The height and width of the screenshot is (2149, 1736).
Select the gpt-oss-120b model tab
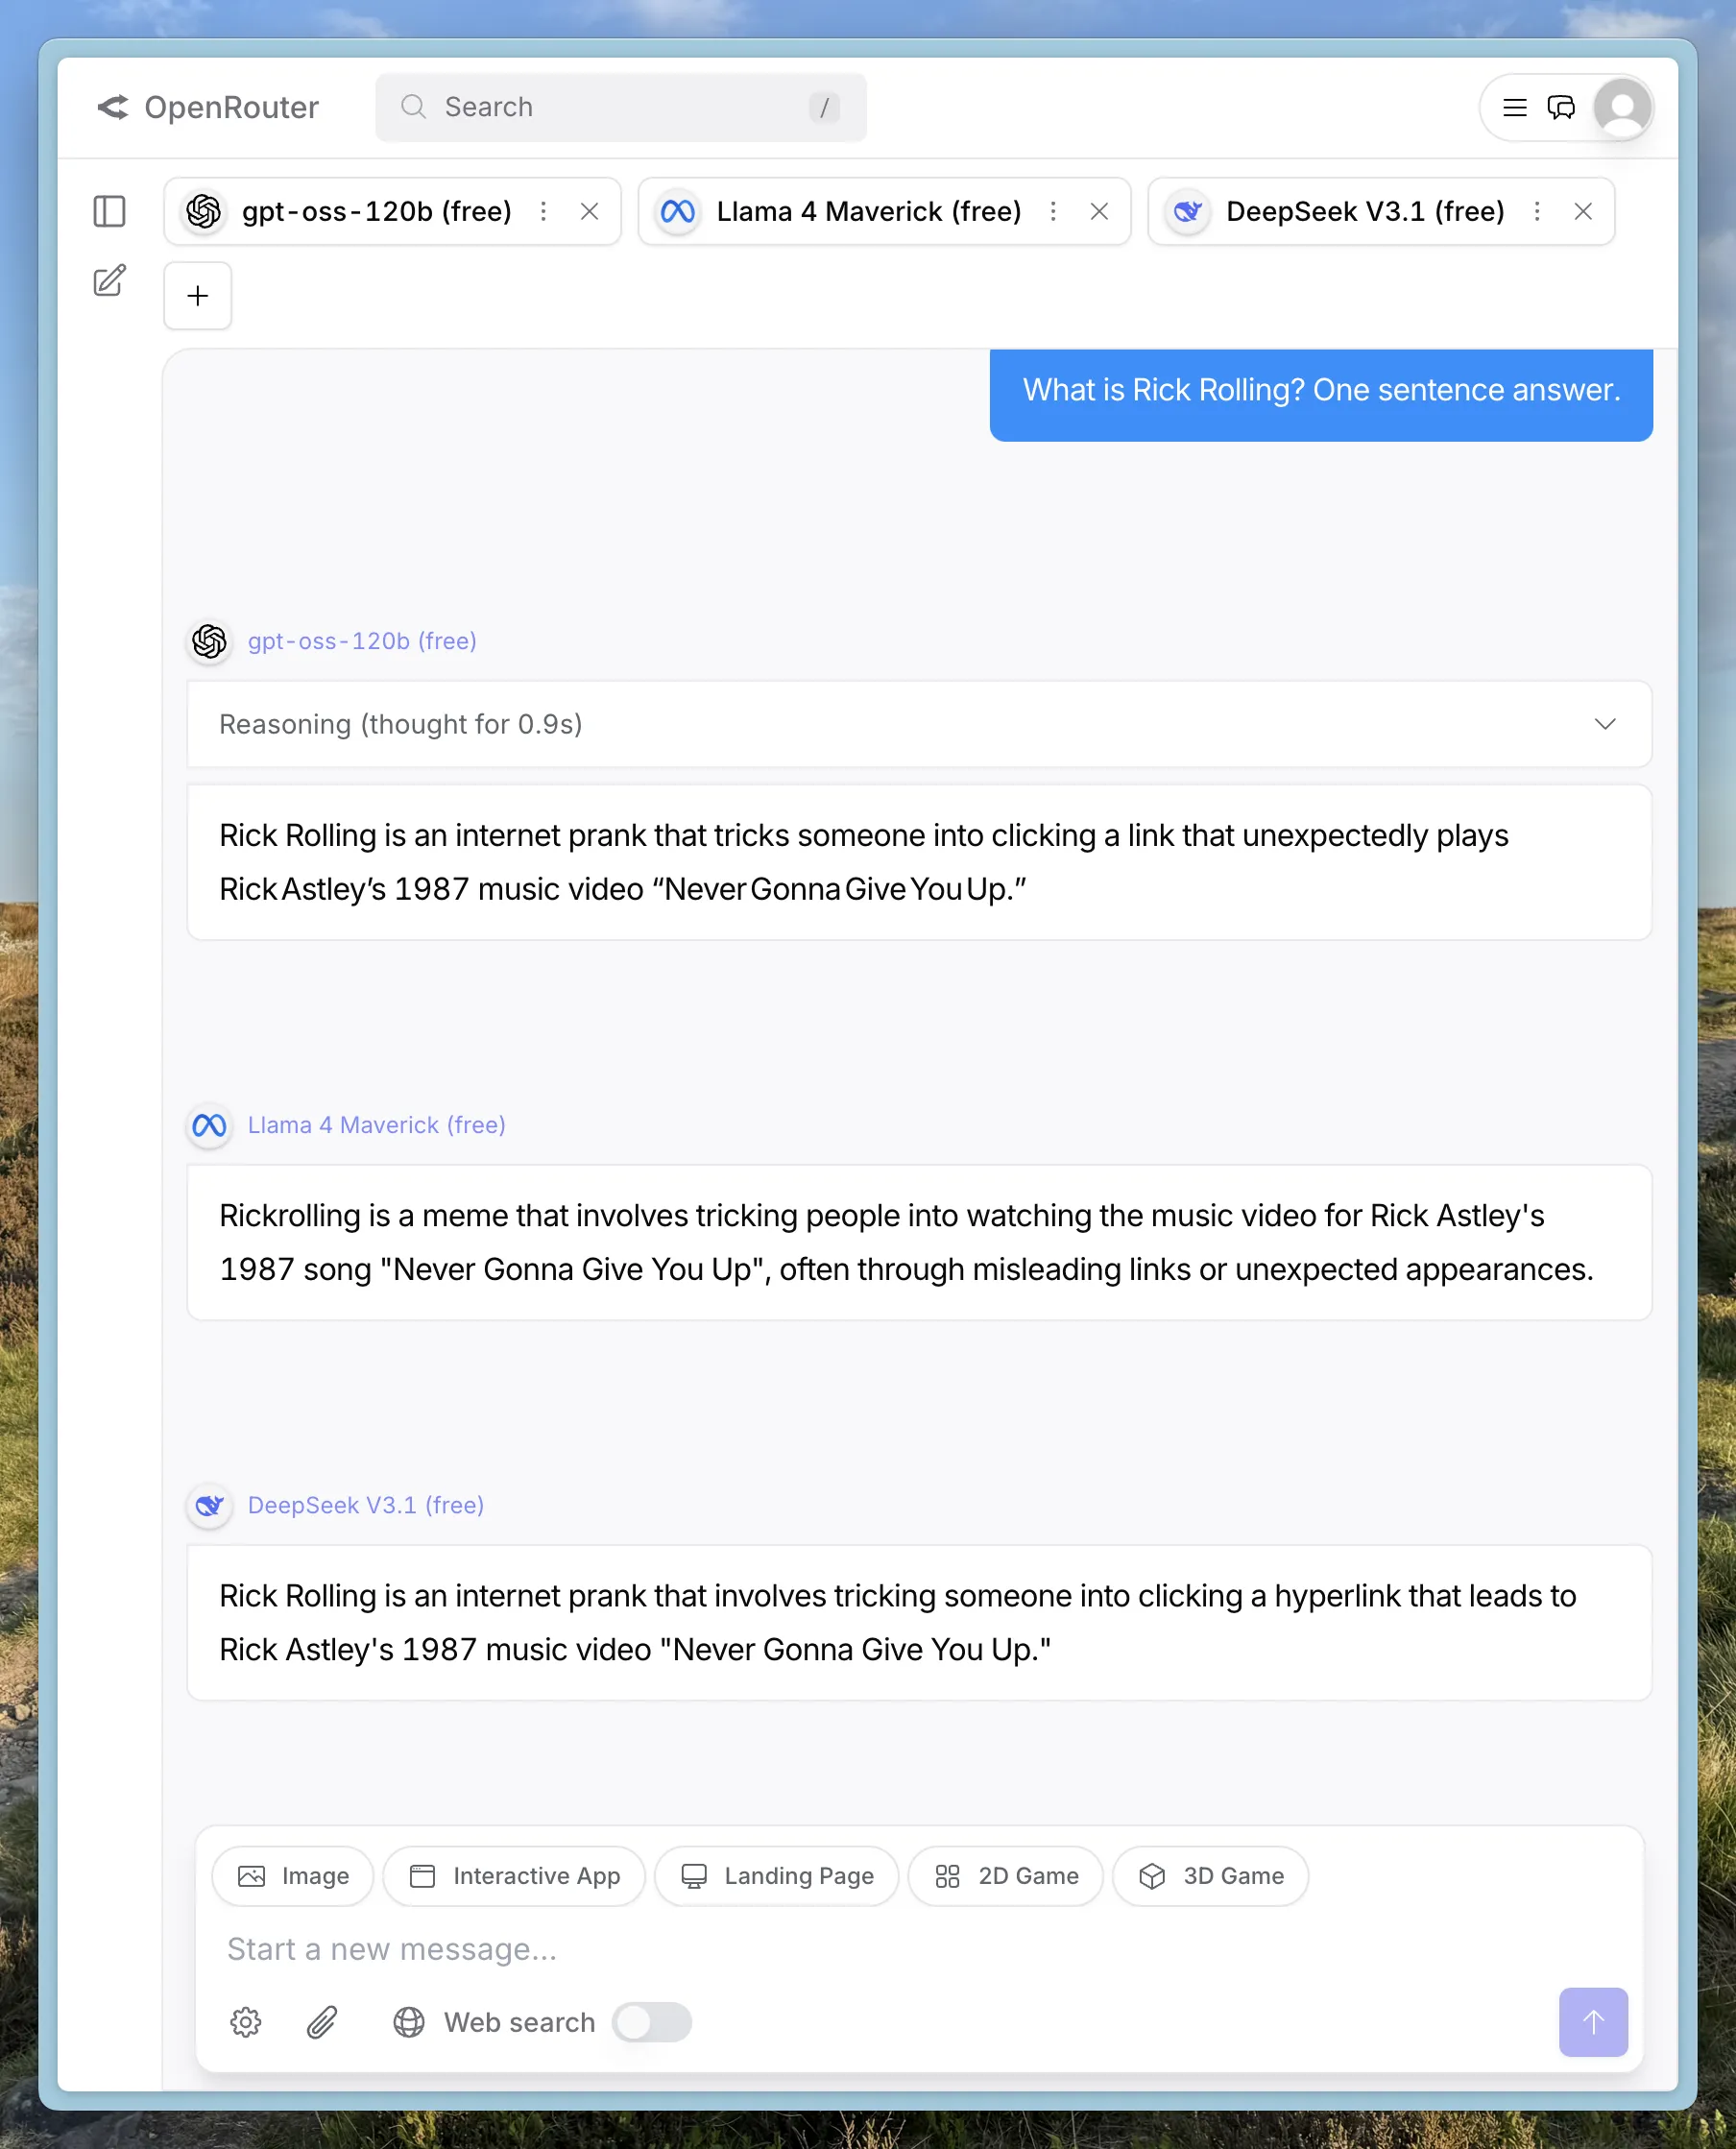(375, 211)
